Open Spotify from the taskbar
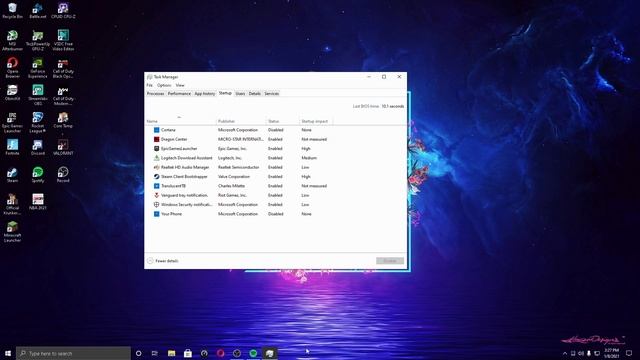The height and width of the screenshot is (360, 640). (253, 353)
